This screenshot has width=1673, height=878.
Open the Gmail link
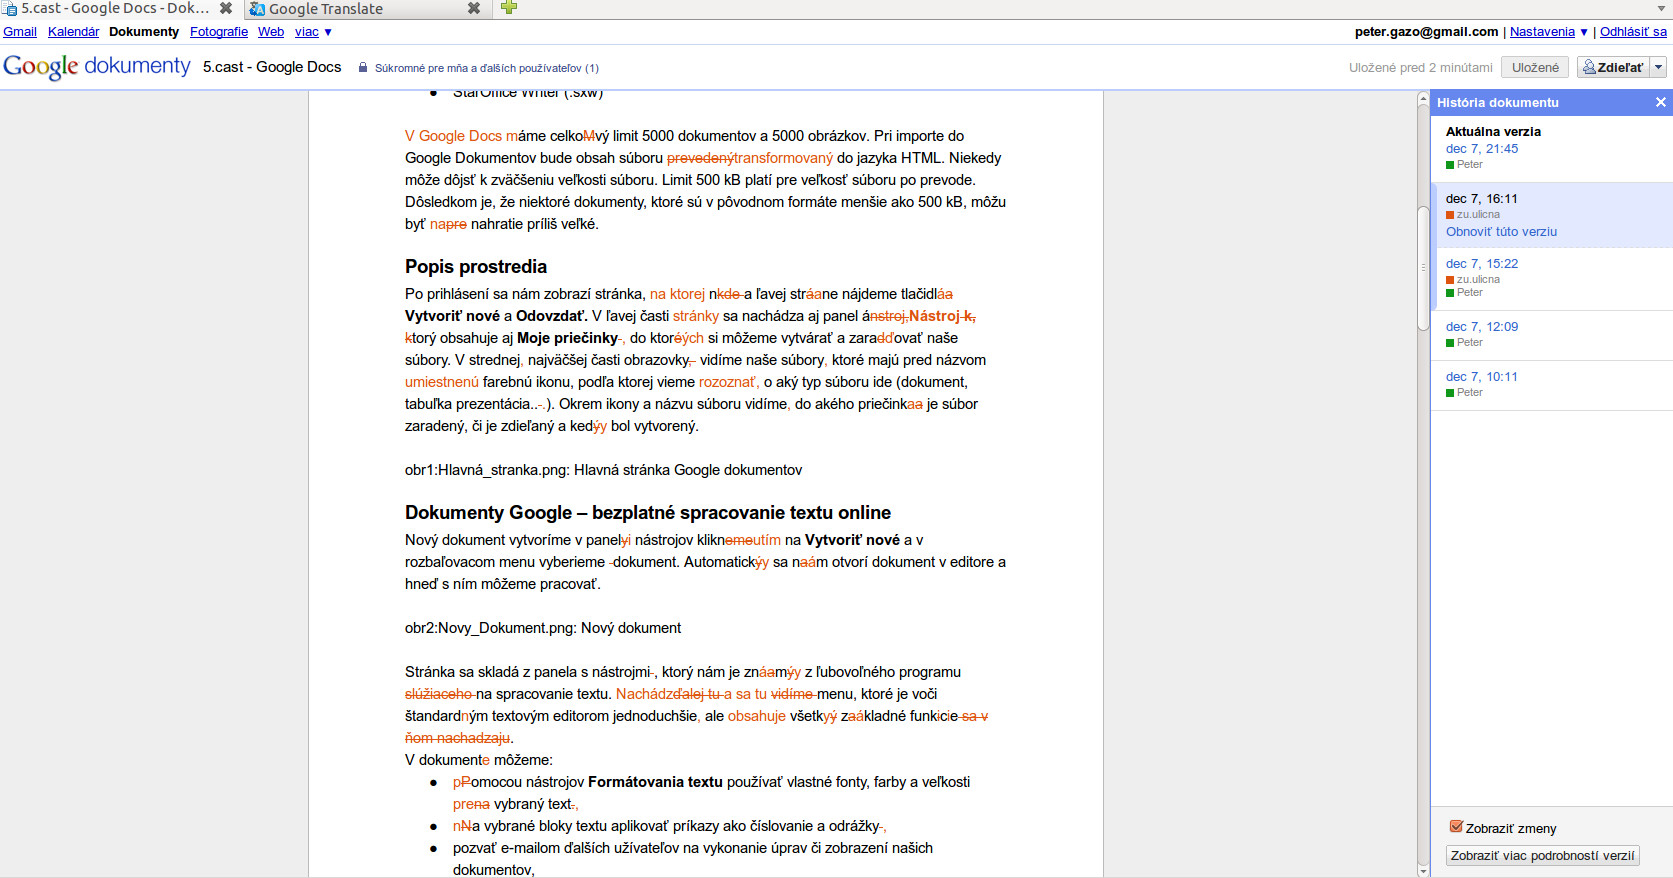point(20,32)
